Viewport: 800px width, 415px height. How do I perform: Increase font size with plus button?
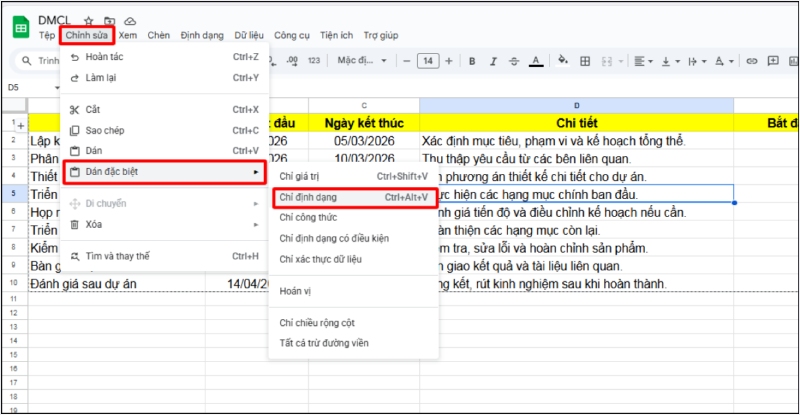click(x=448, y=61)
